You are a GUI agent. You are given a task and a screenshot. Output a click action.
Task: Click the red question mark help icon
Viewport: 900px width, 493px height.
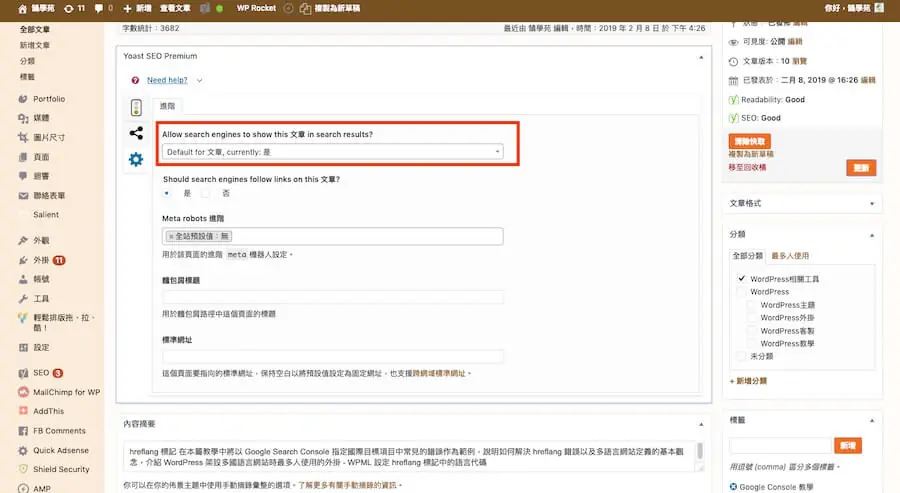point(135,80)
